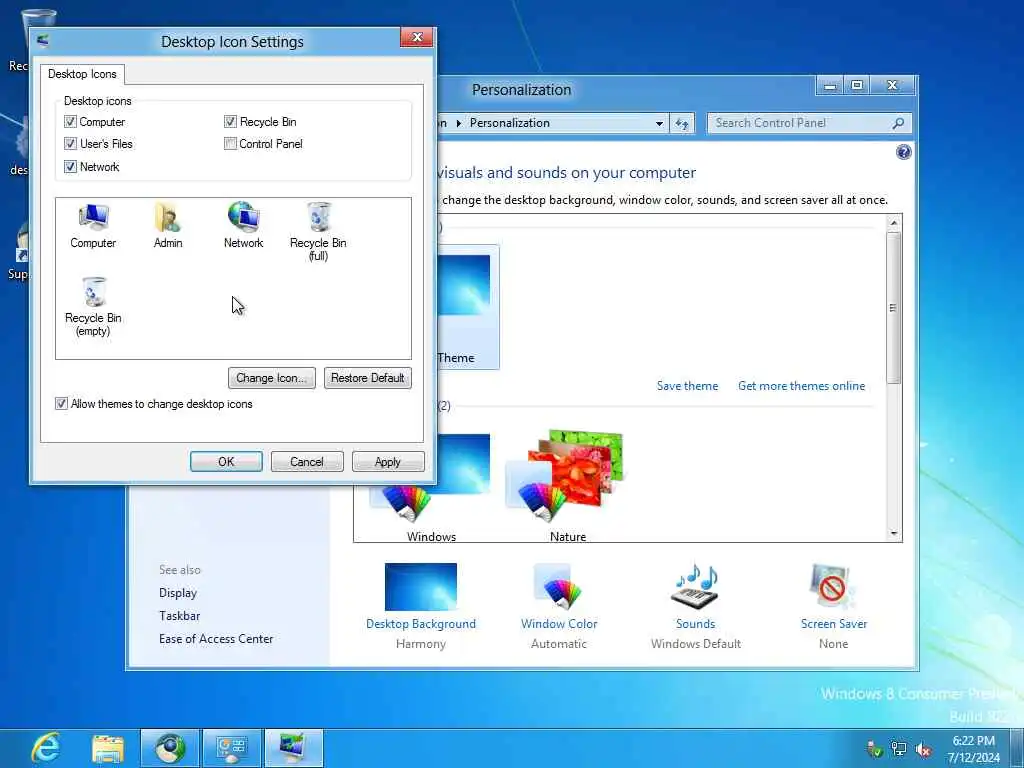
Task: Toggle the User's Files checkbox
Action: [71, 144]
